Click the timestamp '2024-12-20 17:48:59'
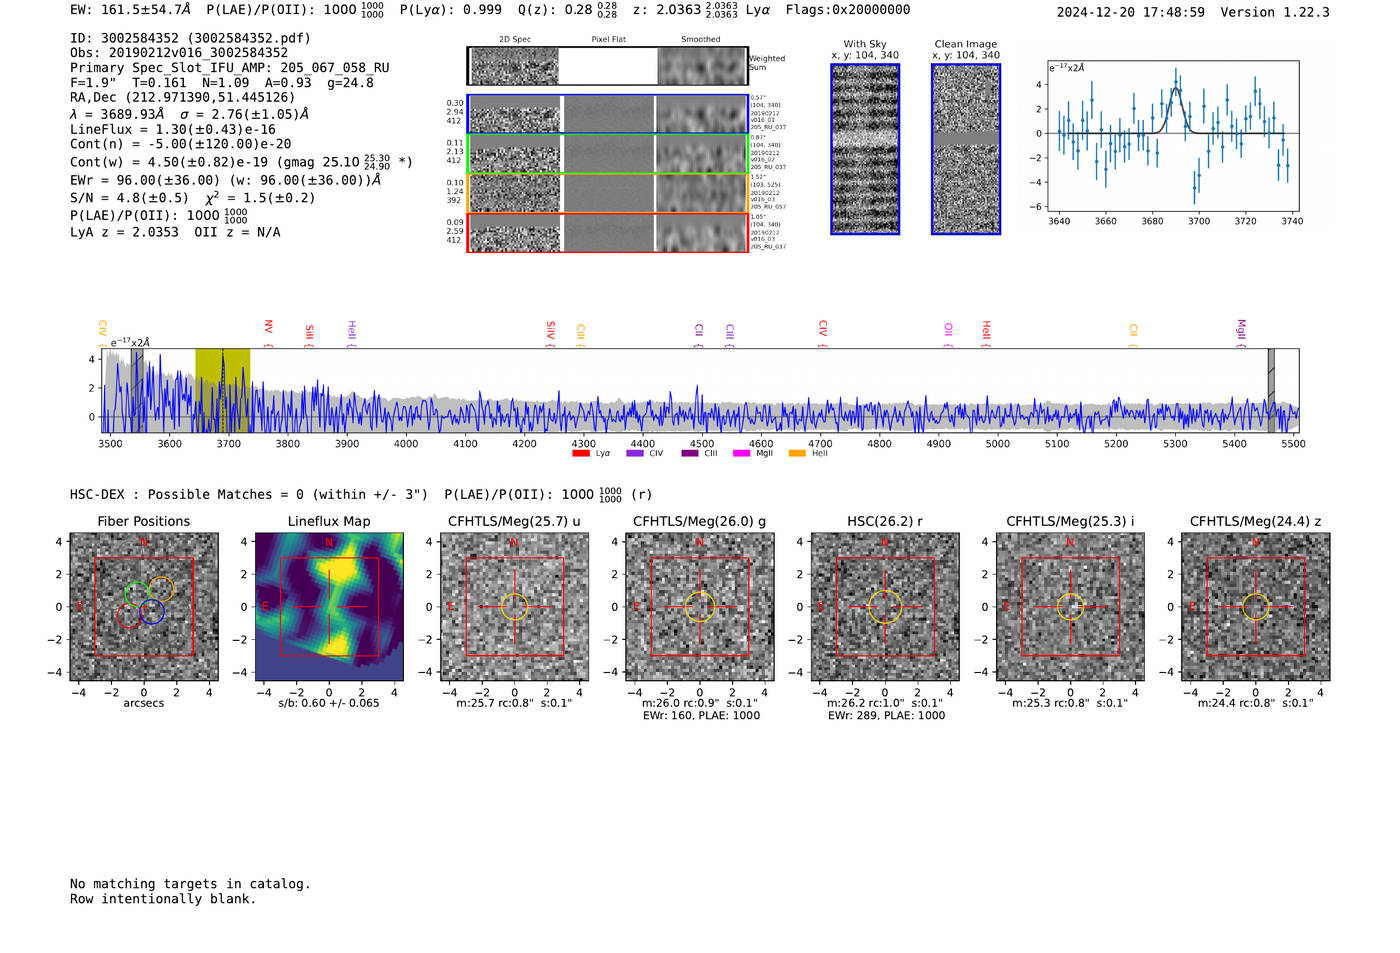The image size is (1400, 953). point(1131,12)
